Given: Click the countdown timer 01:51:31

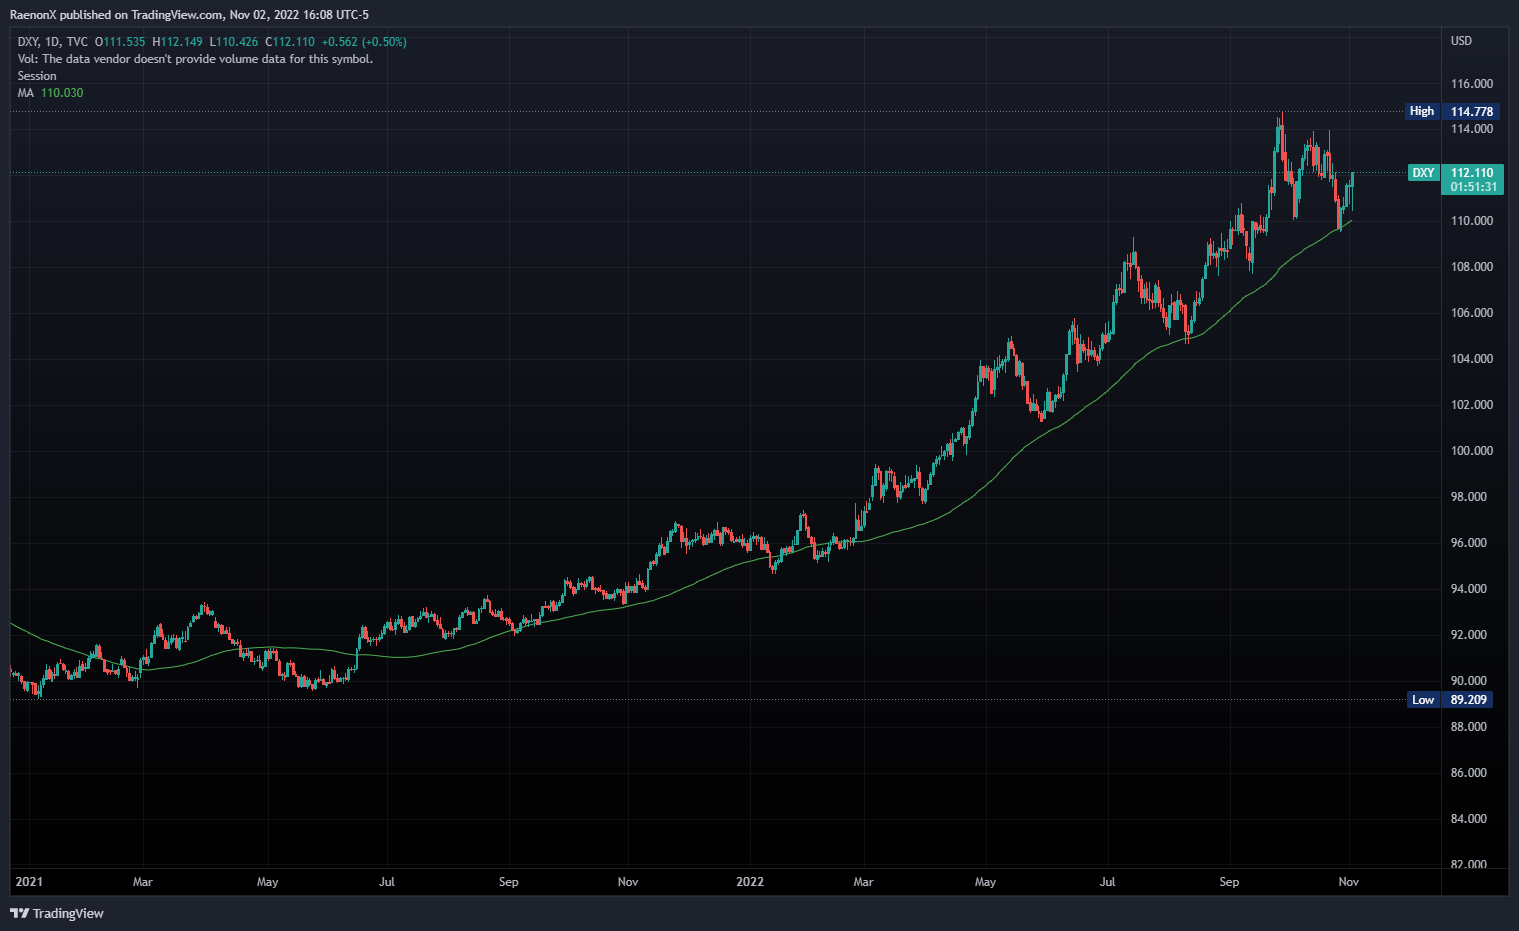Looking at the screenshot, I should tap(1474, 187).
